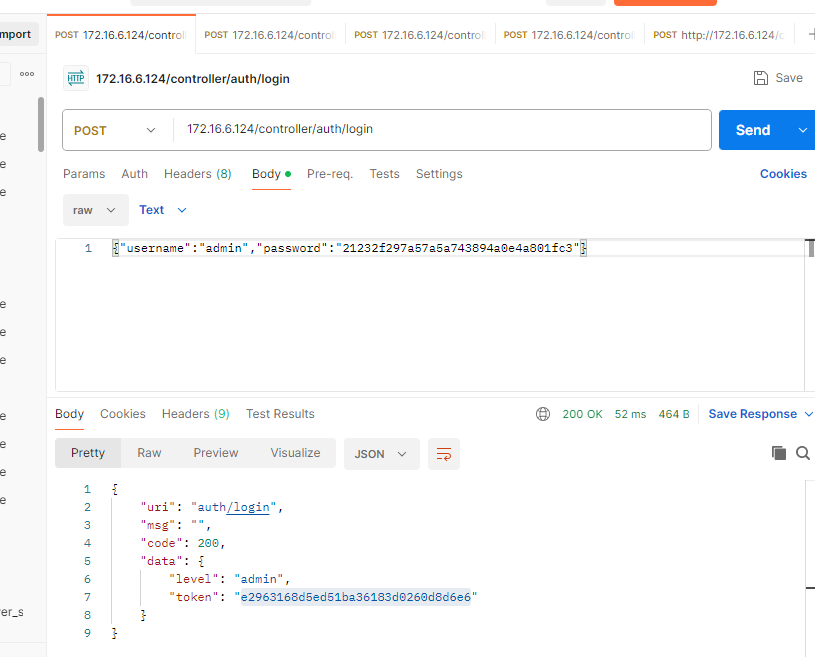Open the Pre-req. tab

coord(330,174)
